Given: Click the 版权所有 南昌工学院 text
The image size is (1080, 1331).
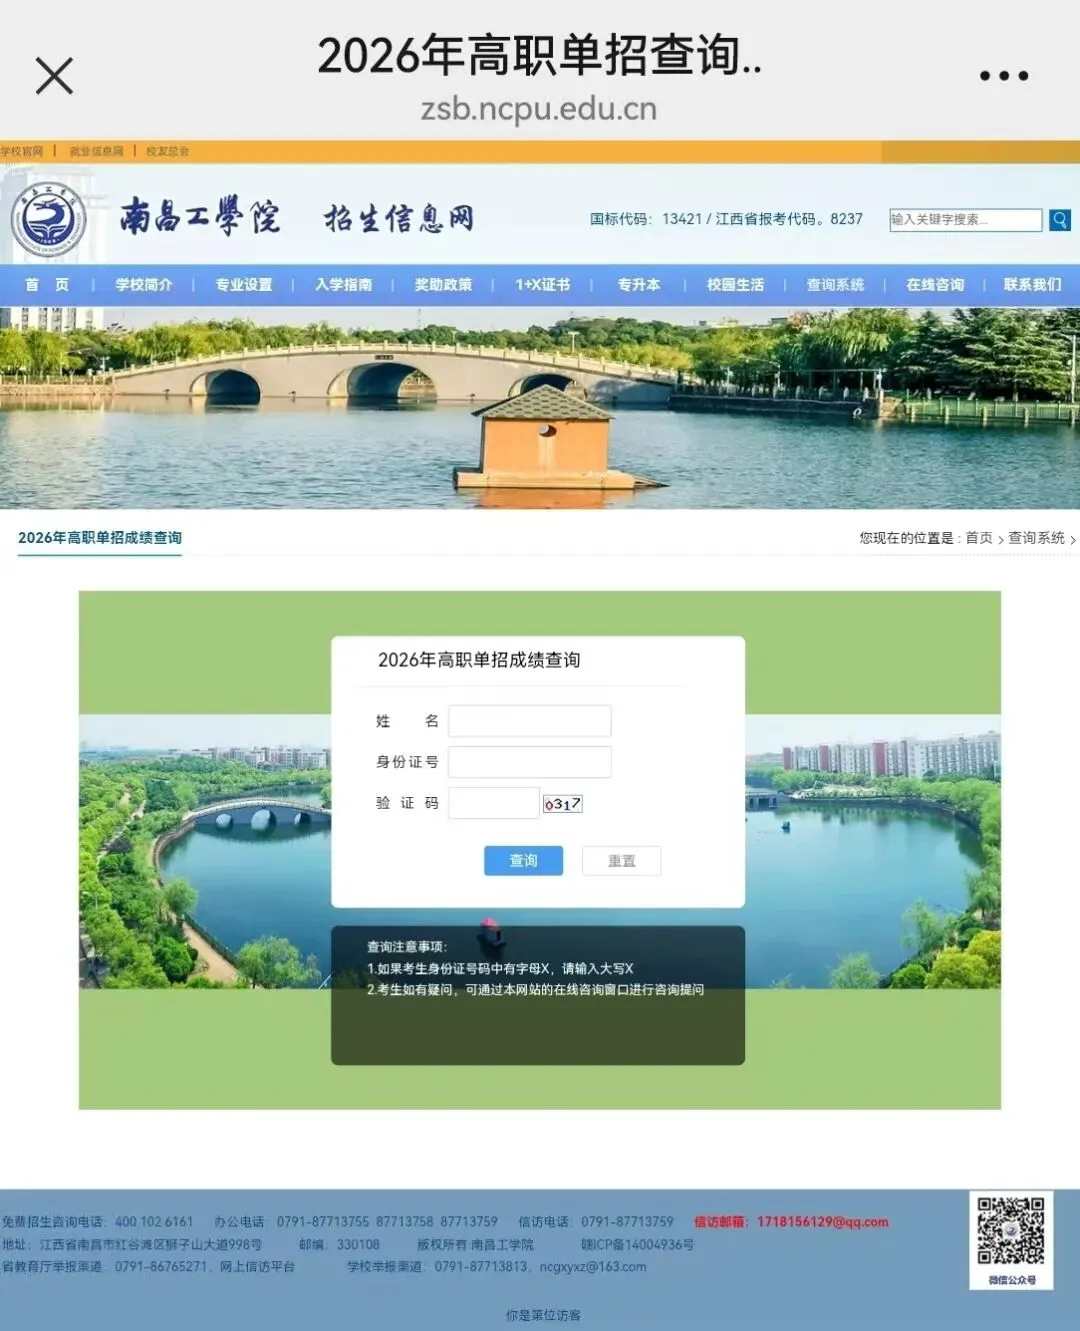Looking at the screenshot, I should [475, 1245].
